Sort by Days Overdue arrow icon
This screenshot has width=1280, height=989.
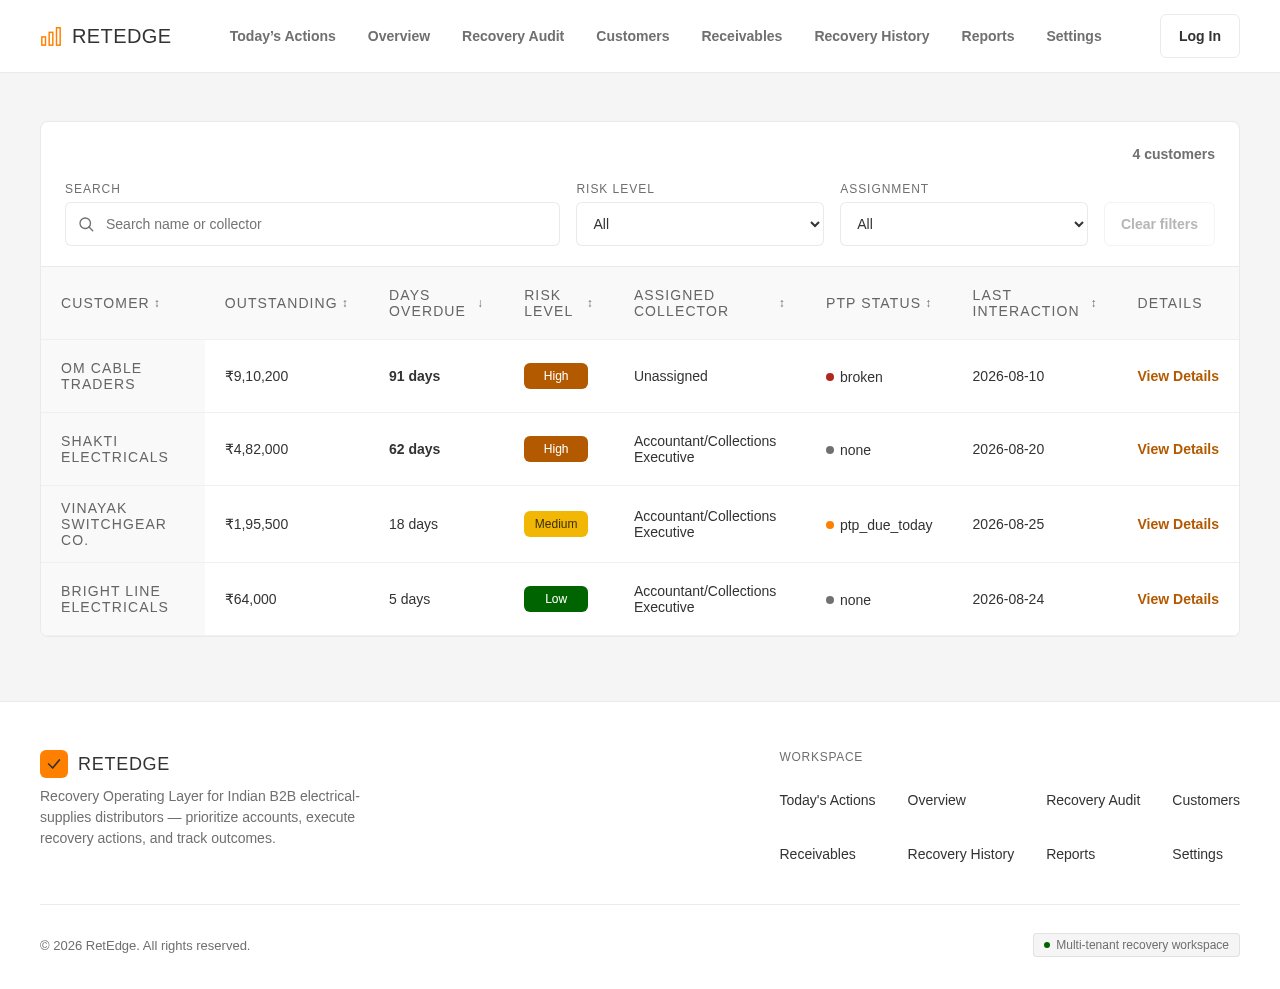click(480, 303)
